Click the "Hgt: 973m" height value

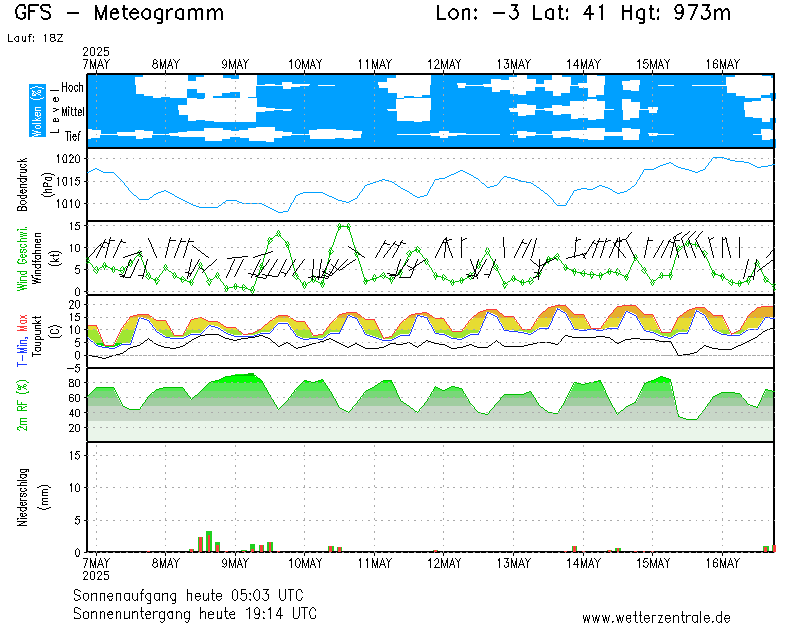coord(676,13)
